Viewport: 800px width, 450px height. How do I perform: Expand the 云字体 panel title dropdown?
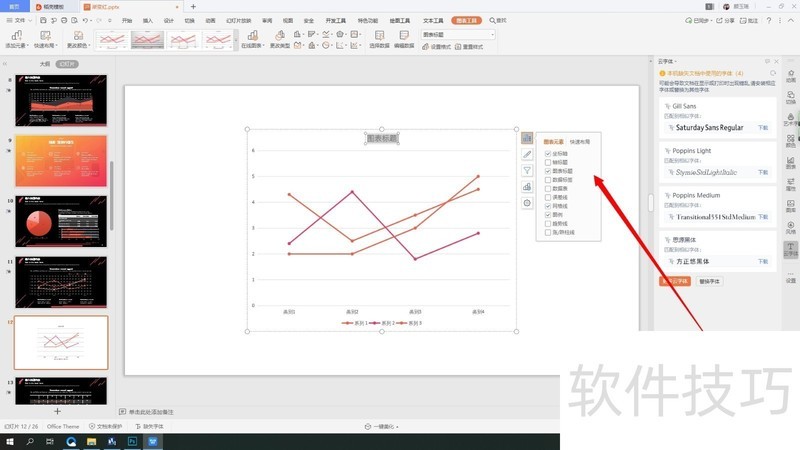pyautogui.click(x=667, y=61)
